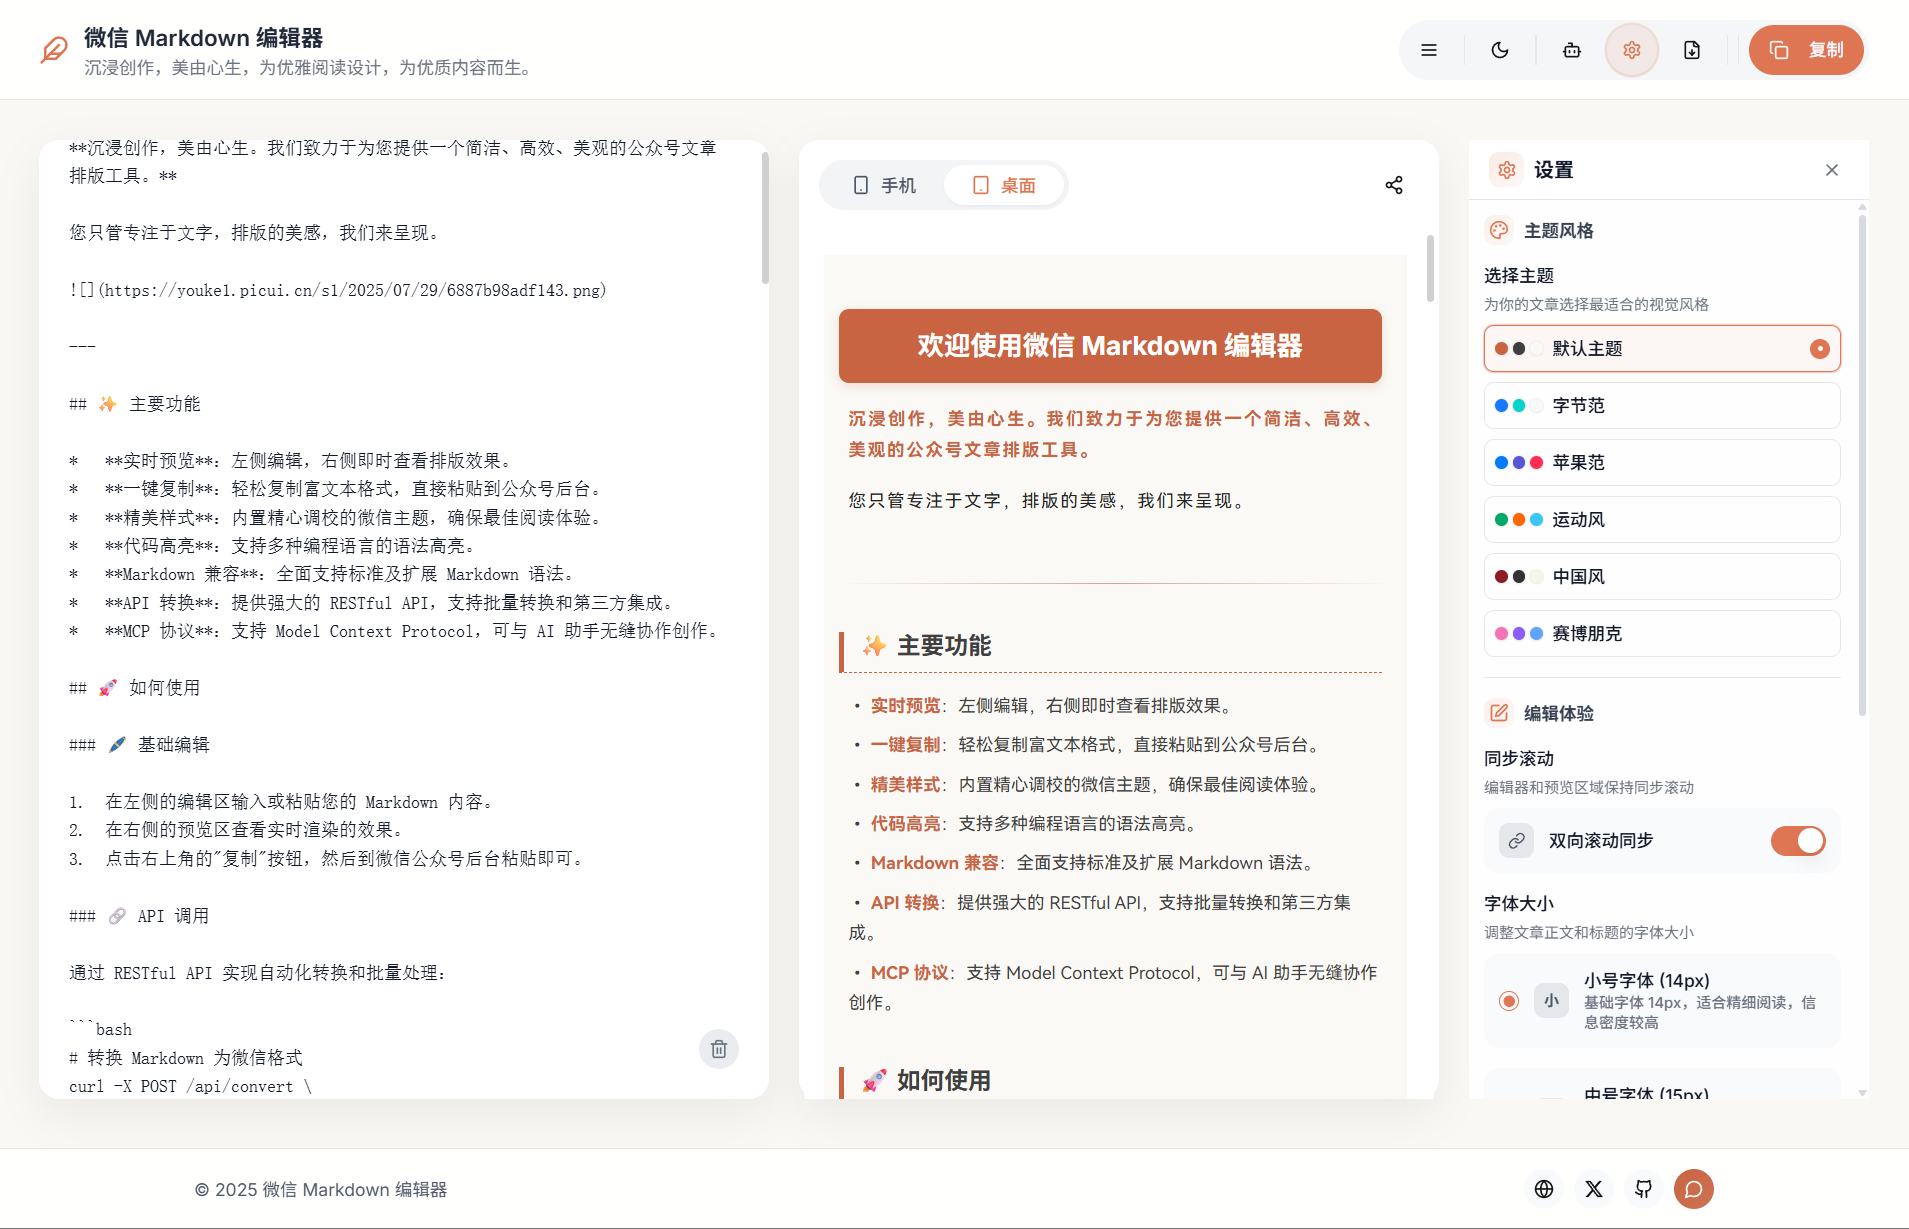
Task: Open the AI robot assistant icon
Action: click(1572, 50)
